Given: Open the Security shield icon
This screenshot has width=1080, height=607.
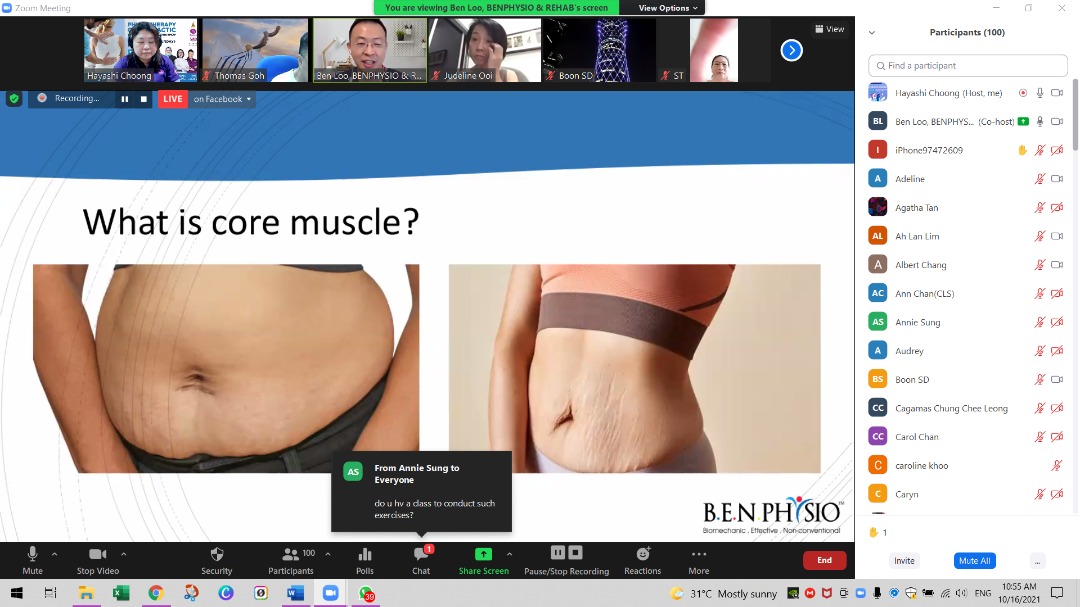Looking at the screenshot, I should tap(216, 555).
